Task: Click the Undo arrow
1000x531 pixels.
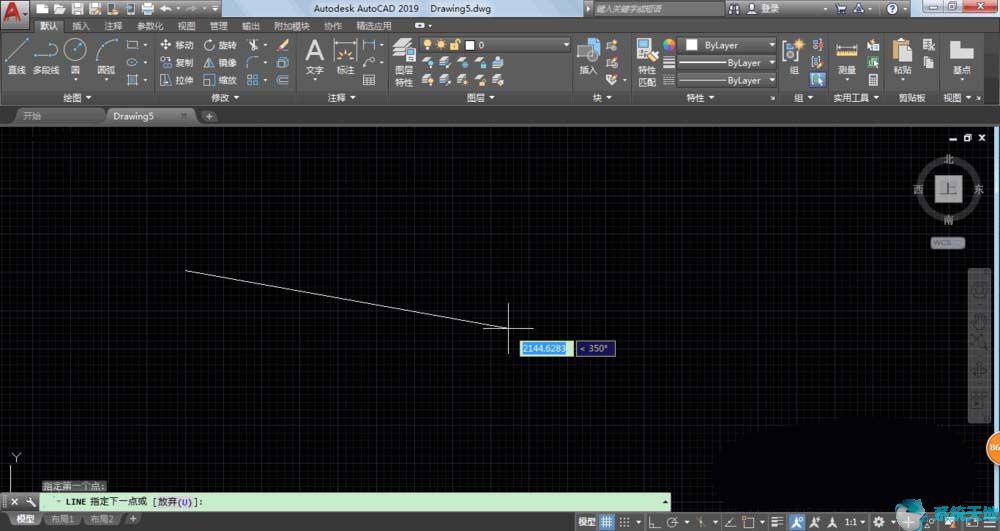Action: 165,9
